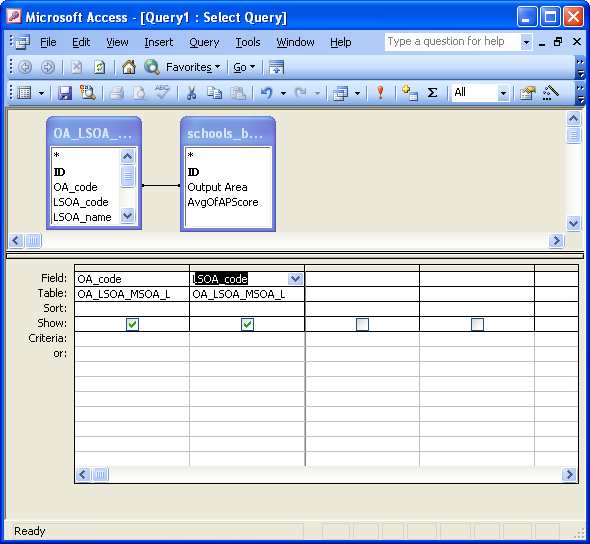Launch the Build wizard icon

pos(550,93)
